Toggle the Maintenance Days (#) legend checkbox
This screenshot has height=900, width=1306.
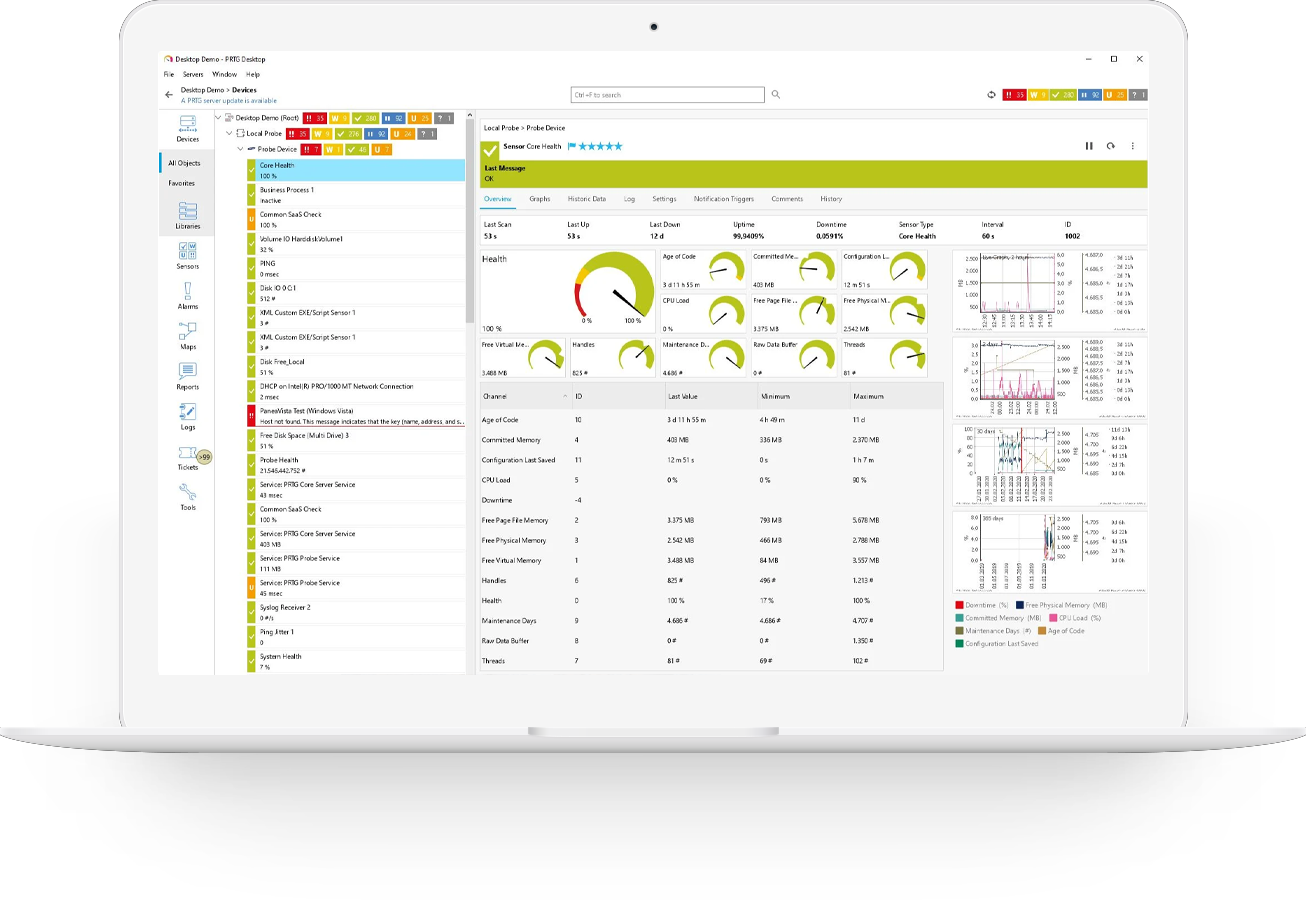coord(959,631)
